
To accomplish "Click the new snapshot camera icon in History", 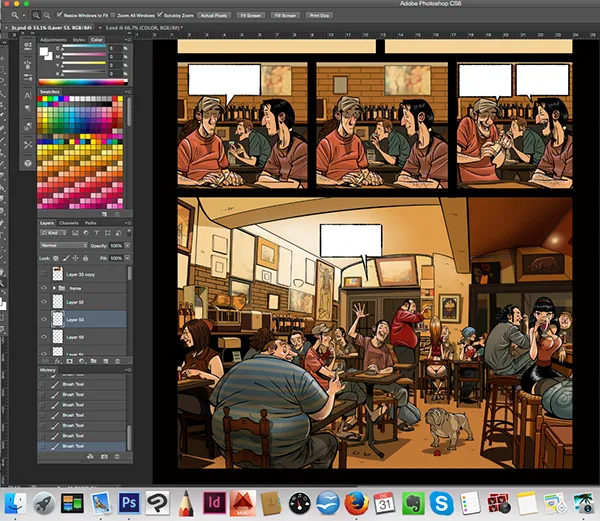I will click(x=104, y=456).
